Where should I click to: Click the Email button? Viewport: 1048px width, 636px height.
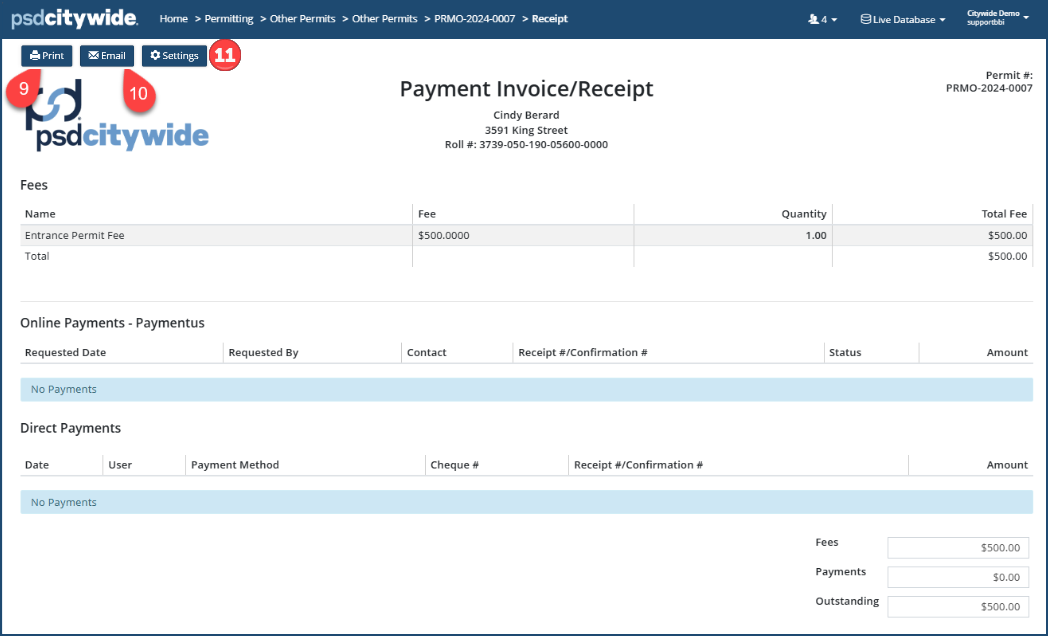107,56
